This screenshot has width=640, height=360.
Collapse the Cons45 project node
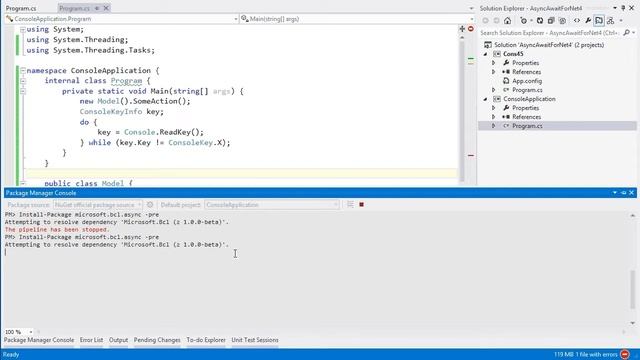[x=485, y=54]
